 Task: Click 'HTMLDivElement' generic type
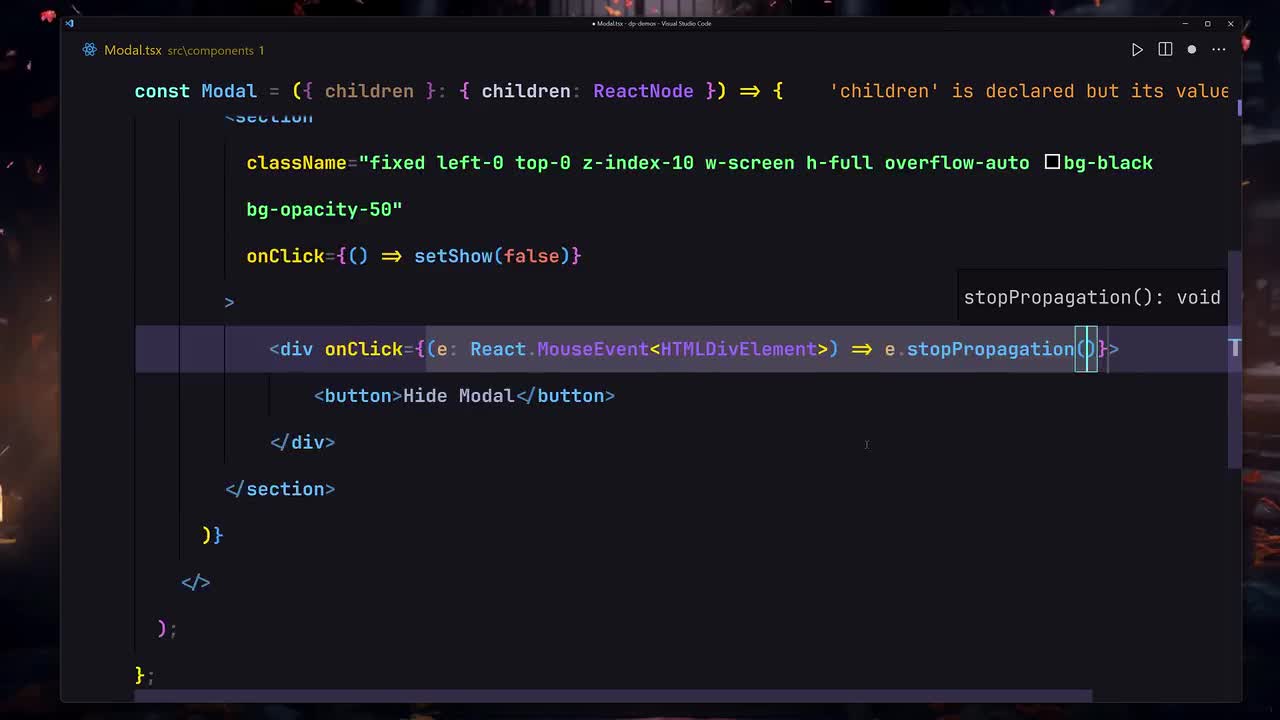pos(738,349)
